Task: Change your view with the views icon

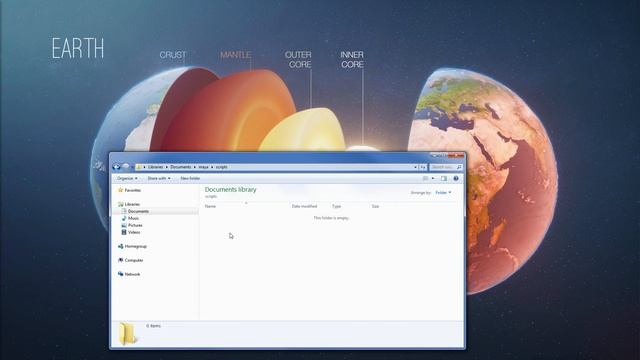Action: coord(425,178)
